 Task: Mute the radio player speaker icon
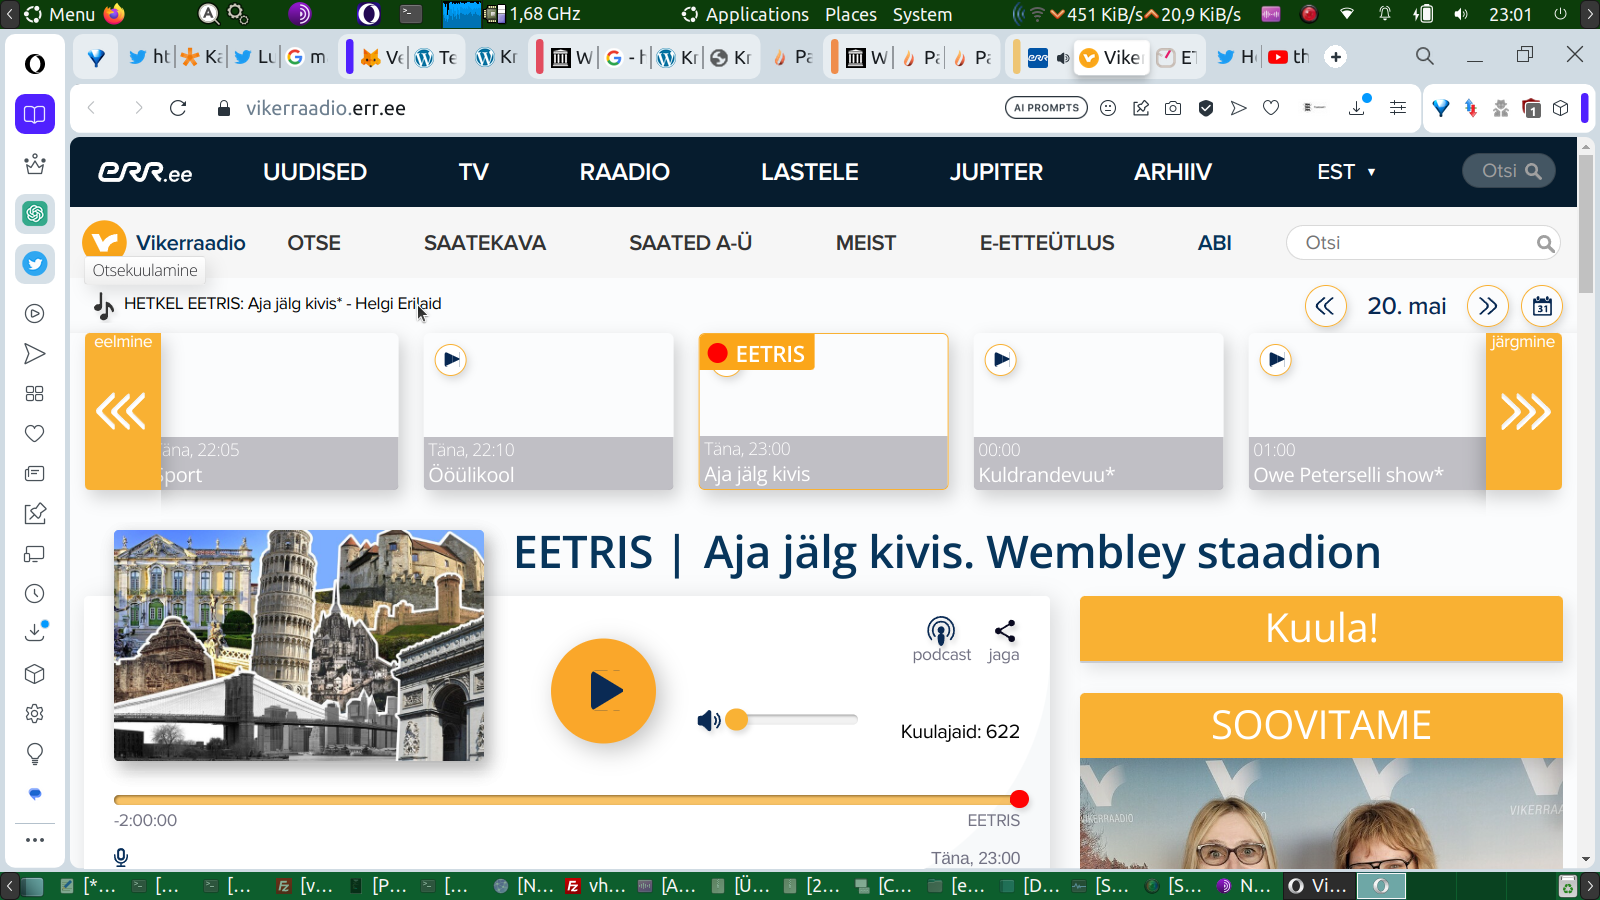(708, 720)
